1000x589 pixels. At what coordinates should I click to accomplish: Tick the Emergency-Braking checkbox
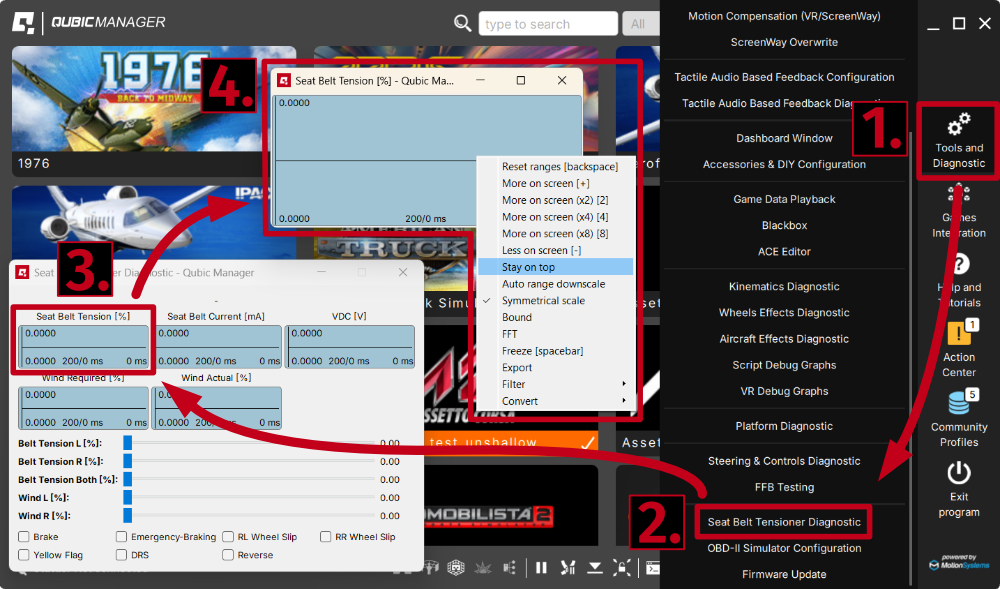pos(122,537)
